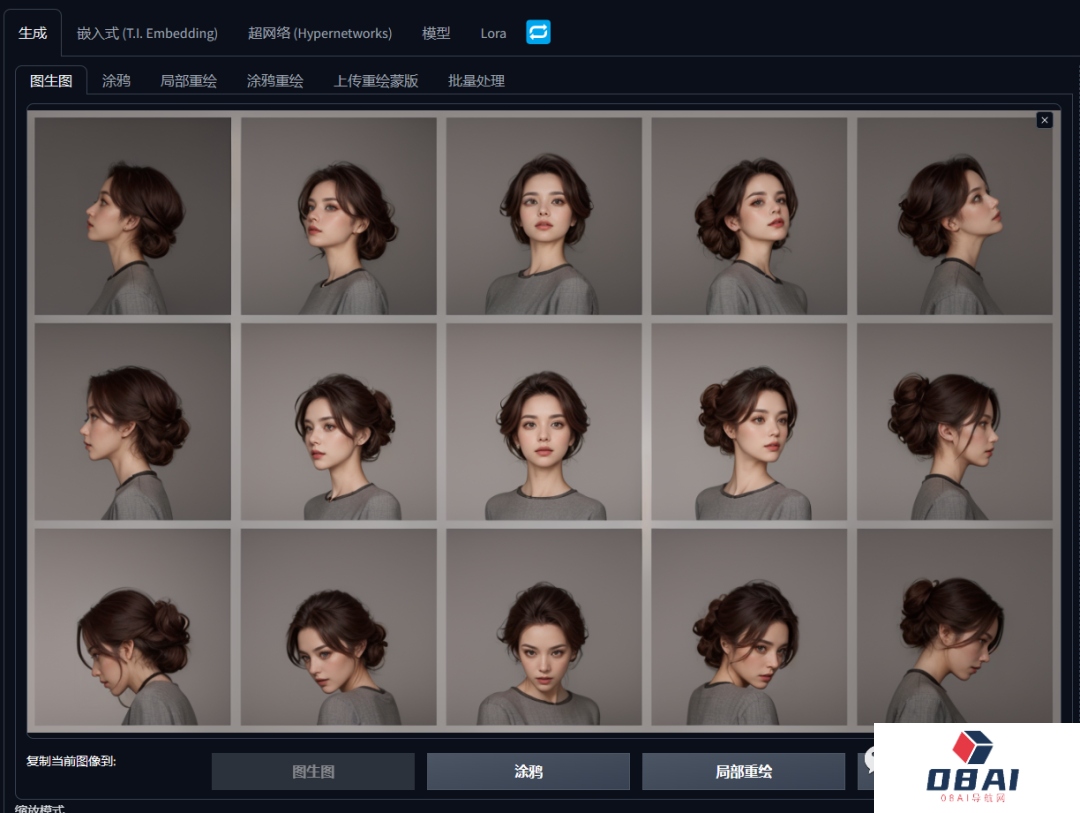Open the 涂鸦重绘 sub-tab

pos(275,81)
